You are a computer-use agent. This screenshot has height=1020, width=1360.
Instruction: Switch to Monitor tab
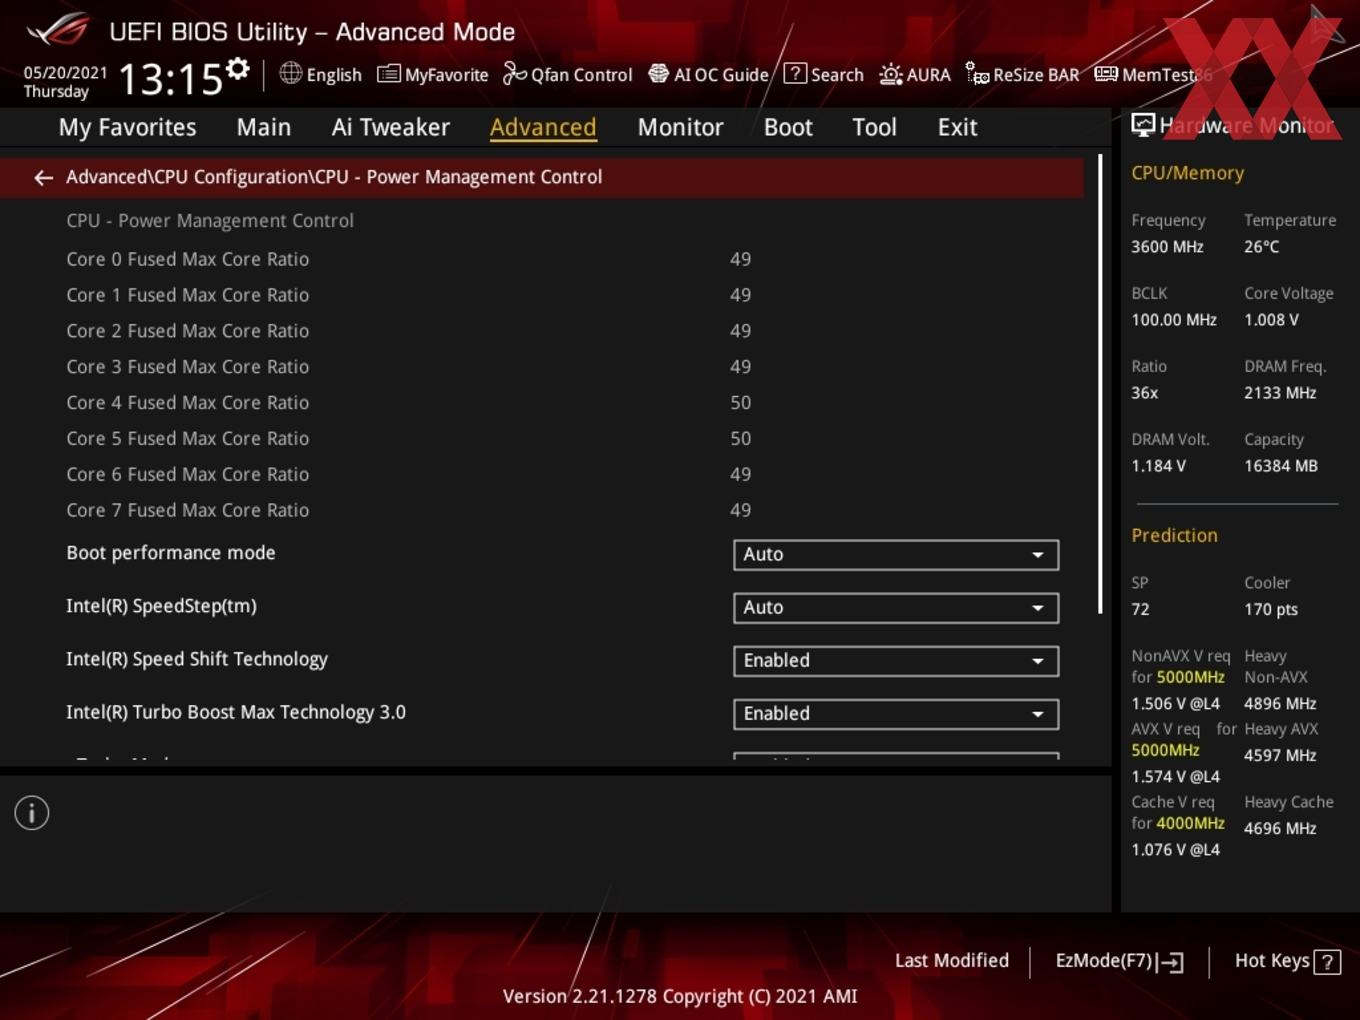click(680, 127)
